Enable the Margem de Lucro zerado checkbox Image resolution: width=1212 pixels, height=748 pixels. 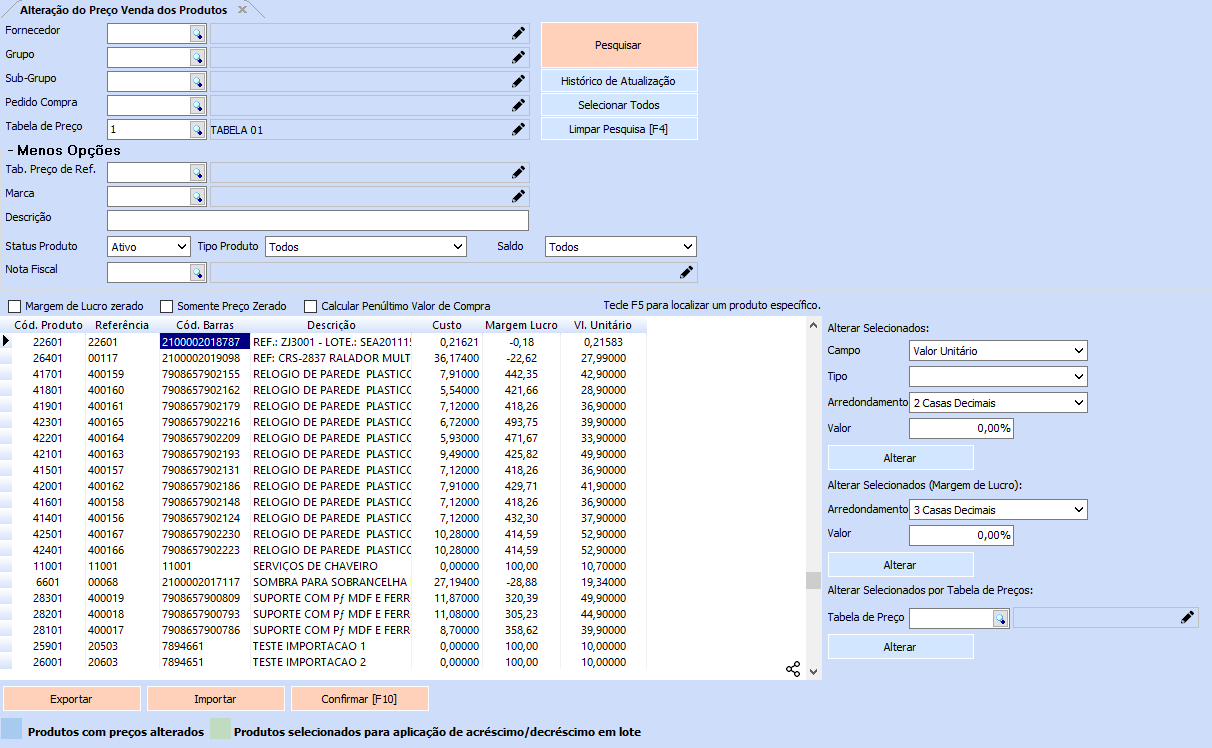coord(15,306)
